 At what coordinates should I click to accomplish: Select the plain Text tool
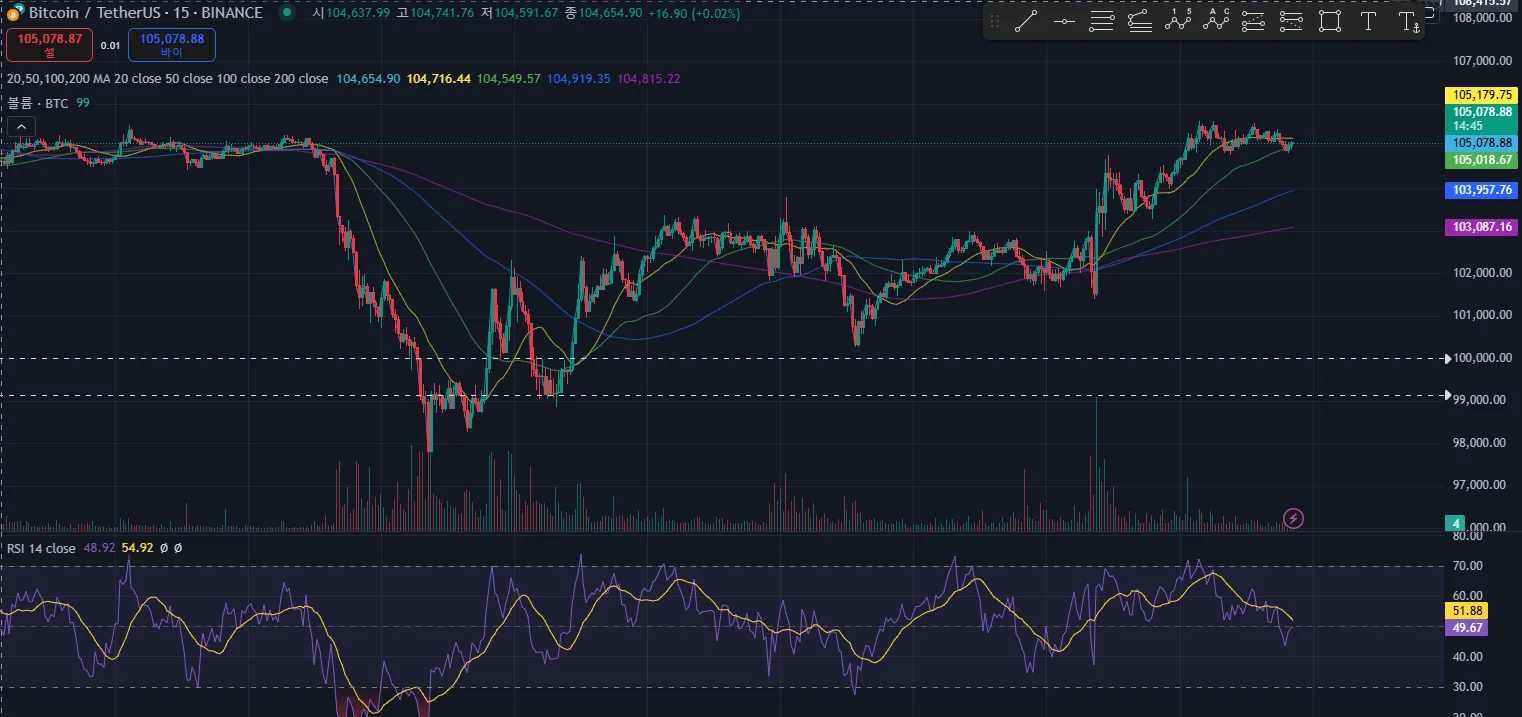point(1368,22)
